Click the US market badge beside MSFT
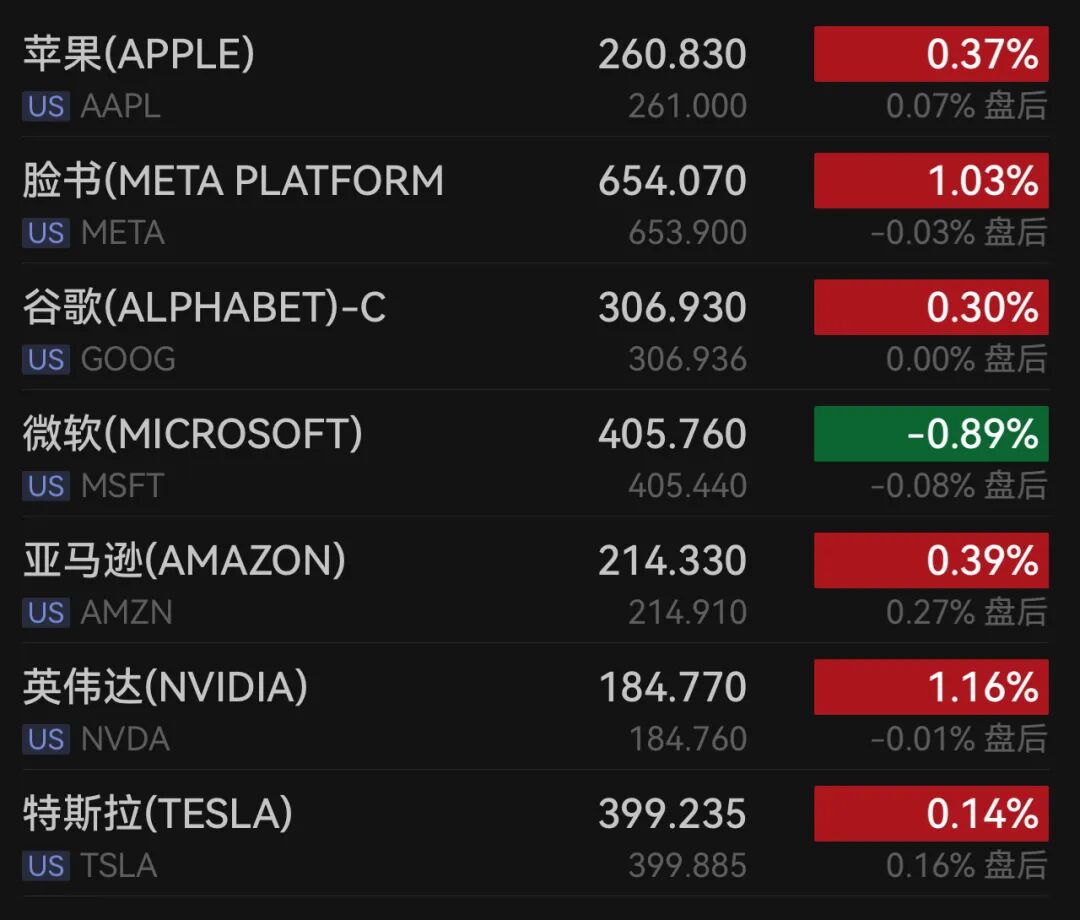This screenshot has width=1080, height=920. 46,486
